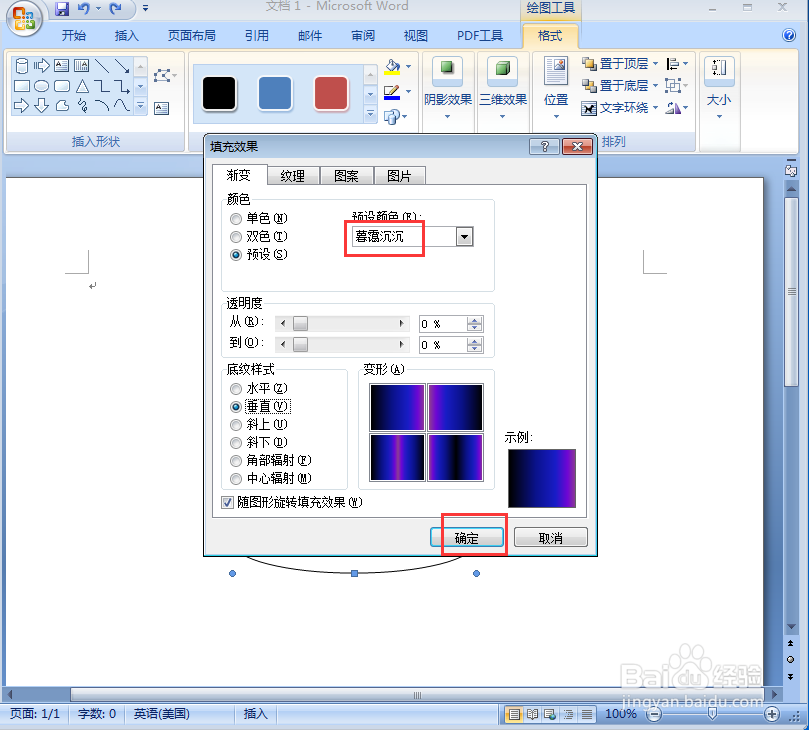Select the 预设 preset radio button
809x730 pixels.
(x=236, y=255)
